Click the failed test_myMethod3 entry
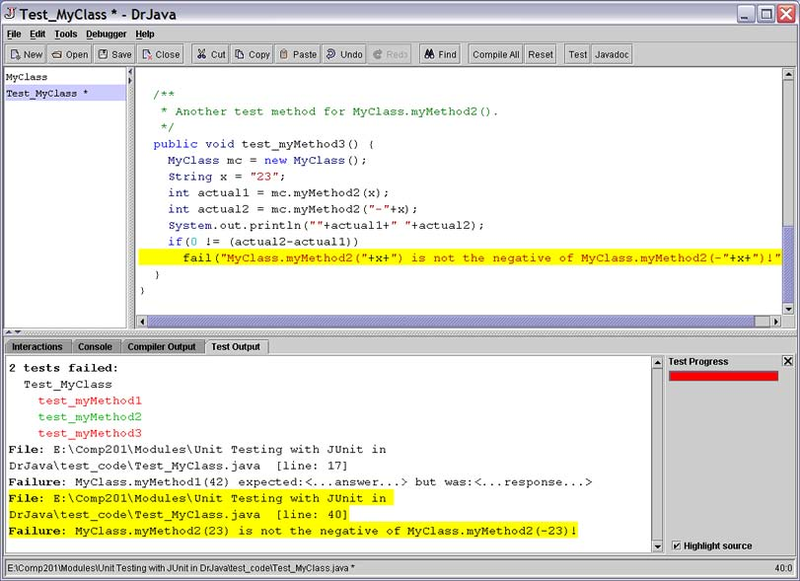 (90, 433)
